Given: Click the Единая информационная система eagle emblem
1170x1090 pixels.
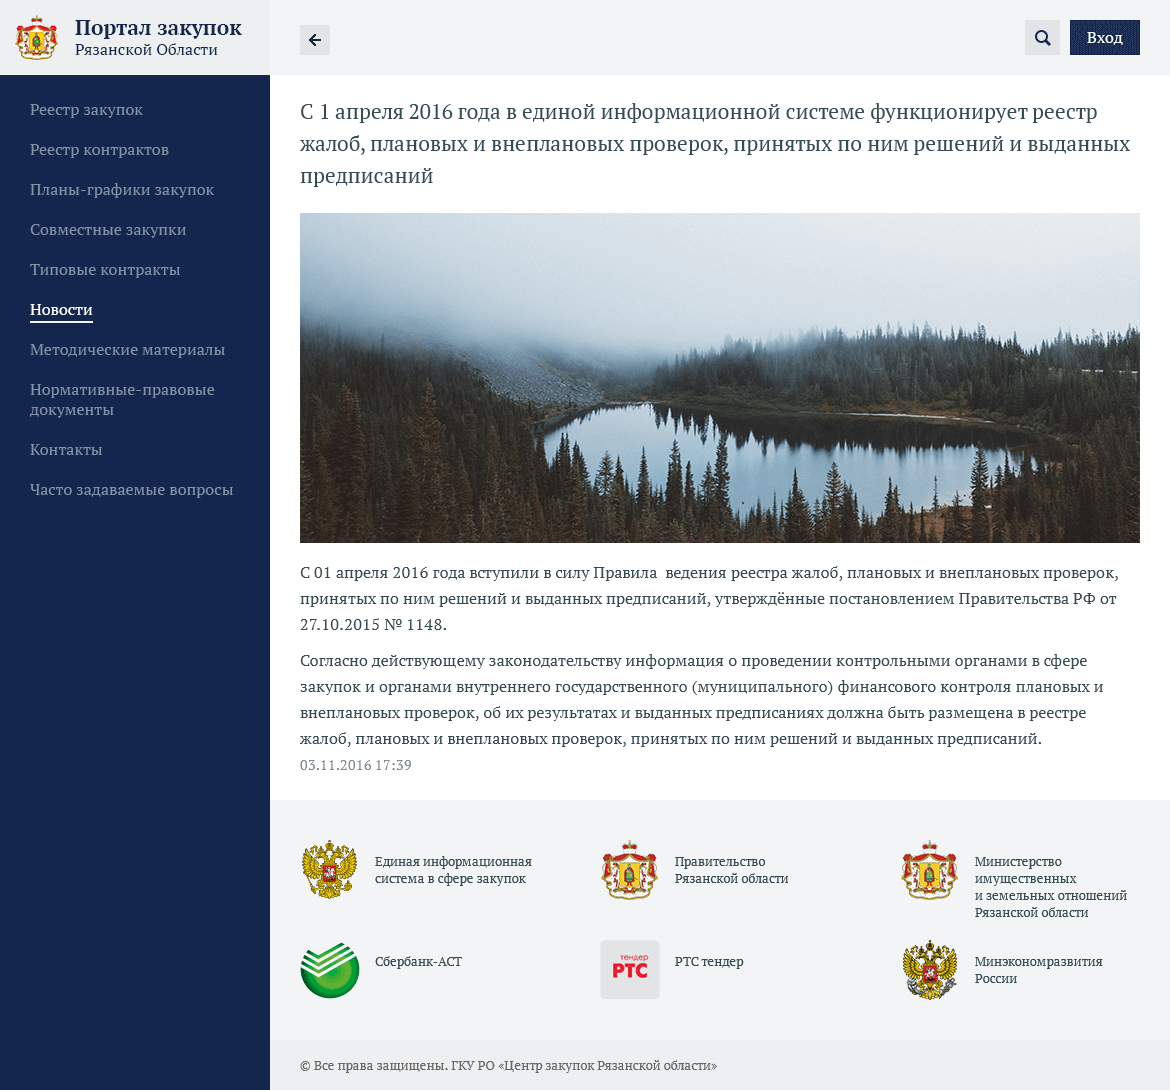Looking at the screenshot, I should click(x=330, y=870).
